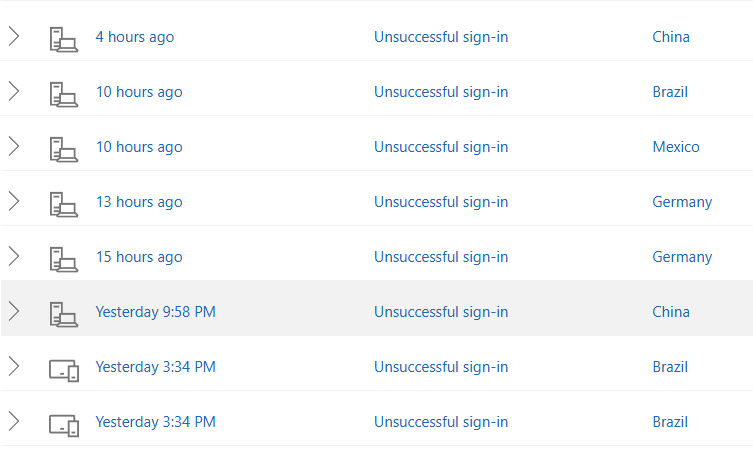
Task: Expand the 4 hours ago China sign-in
Action: click(14, 37)
